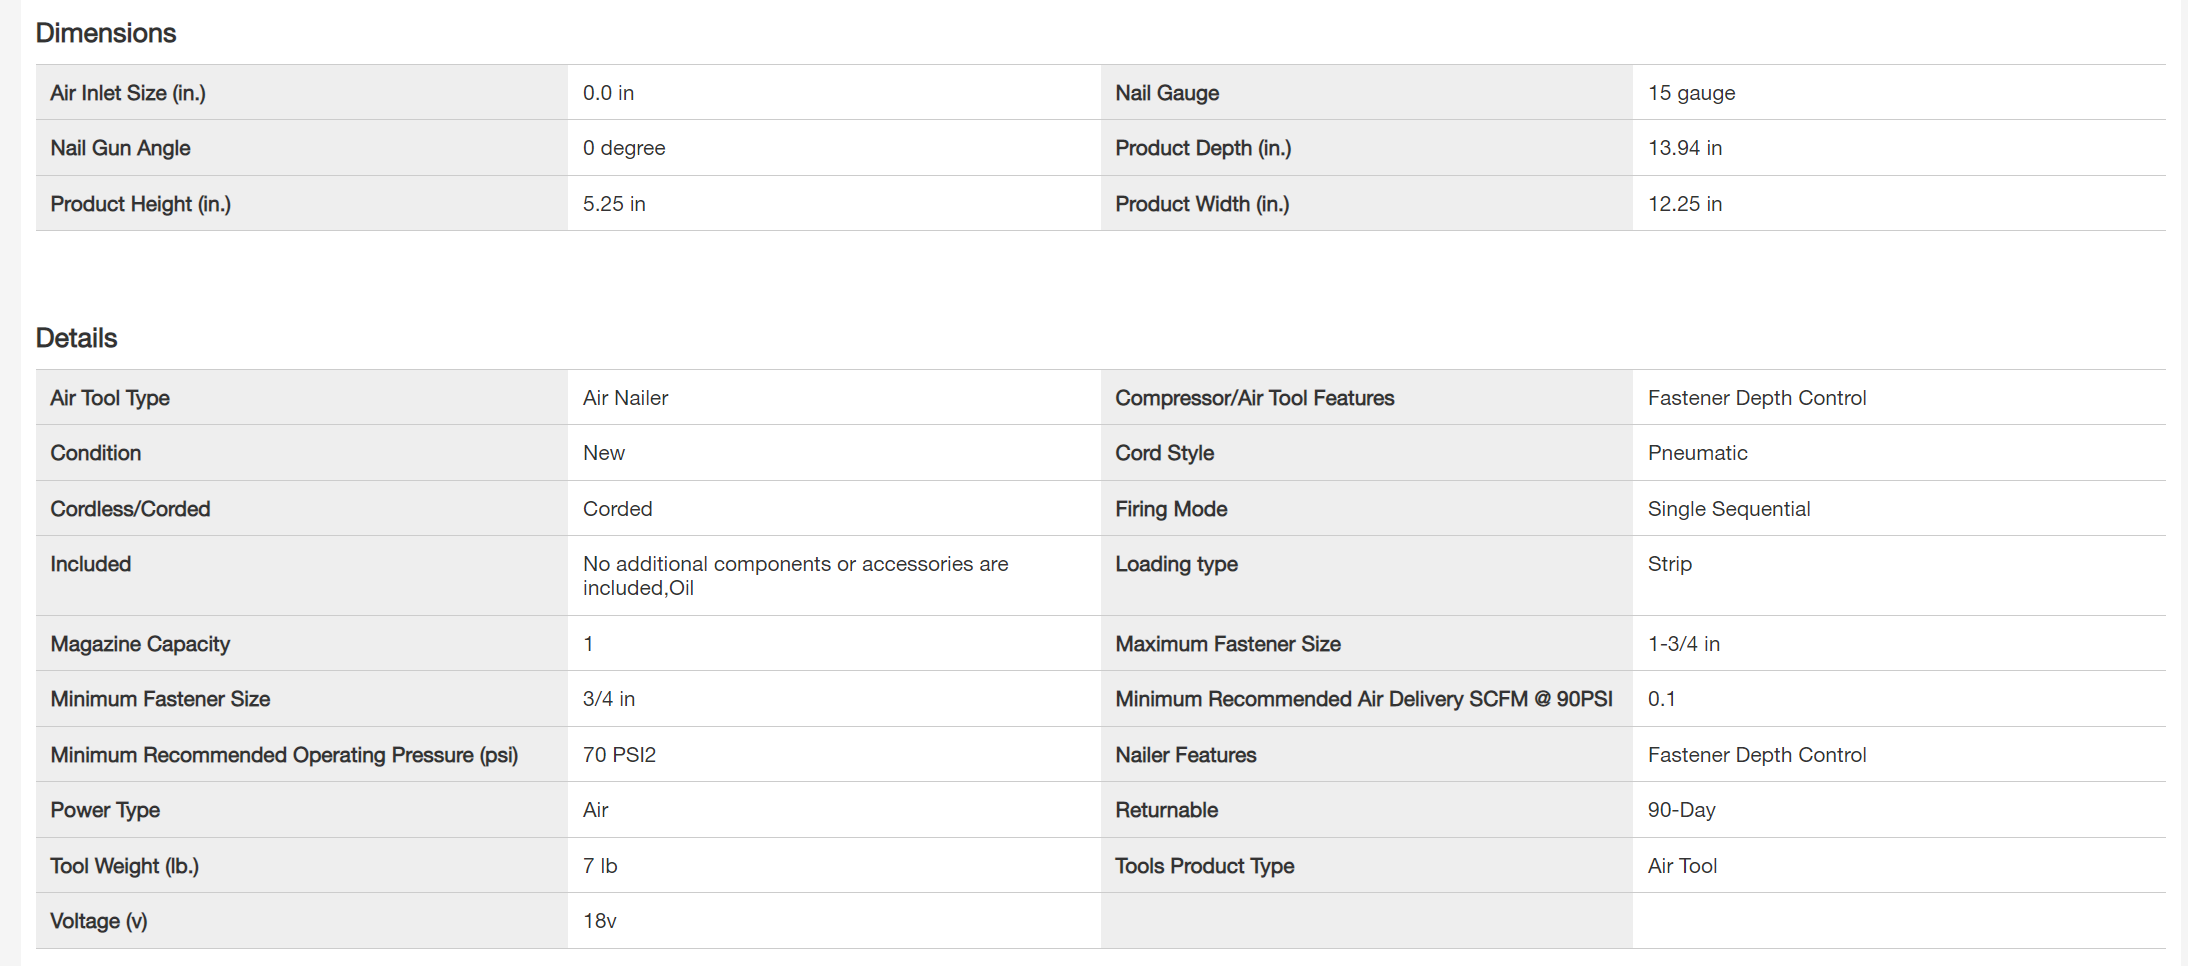2188x966 pixels.
Task: Click the 18v Voltage value
Action: (599, 921)
